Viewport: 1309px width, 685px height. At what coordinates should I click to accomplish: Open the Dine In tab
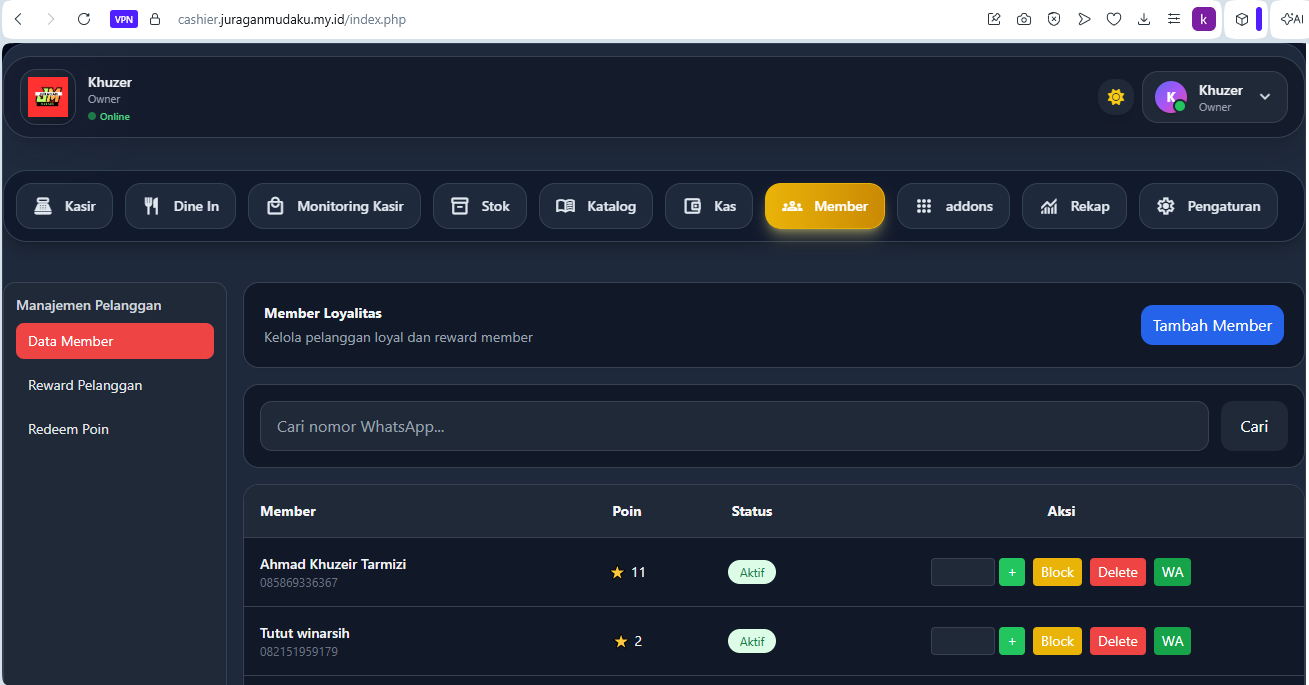pyautogui.click(x=181, y=206)
